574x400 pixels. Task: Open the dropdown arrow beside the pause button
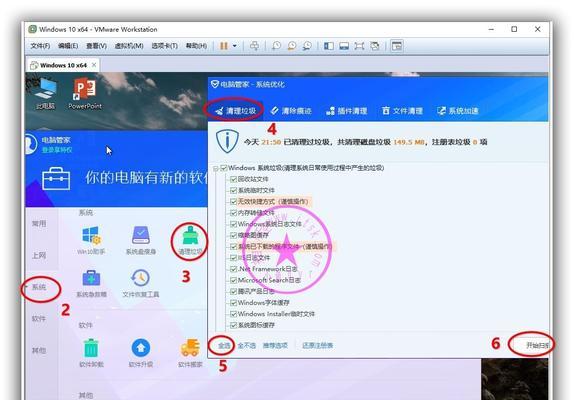pos(235,46)
